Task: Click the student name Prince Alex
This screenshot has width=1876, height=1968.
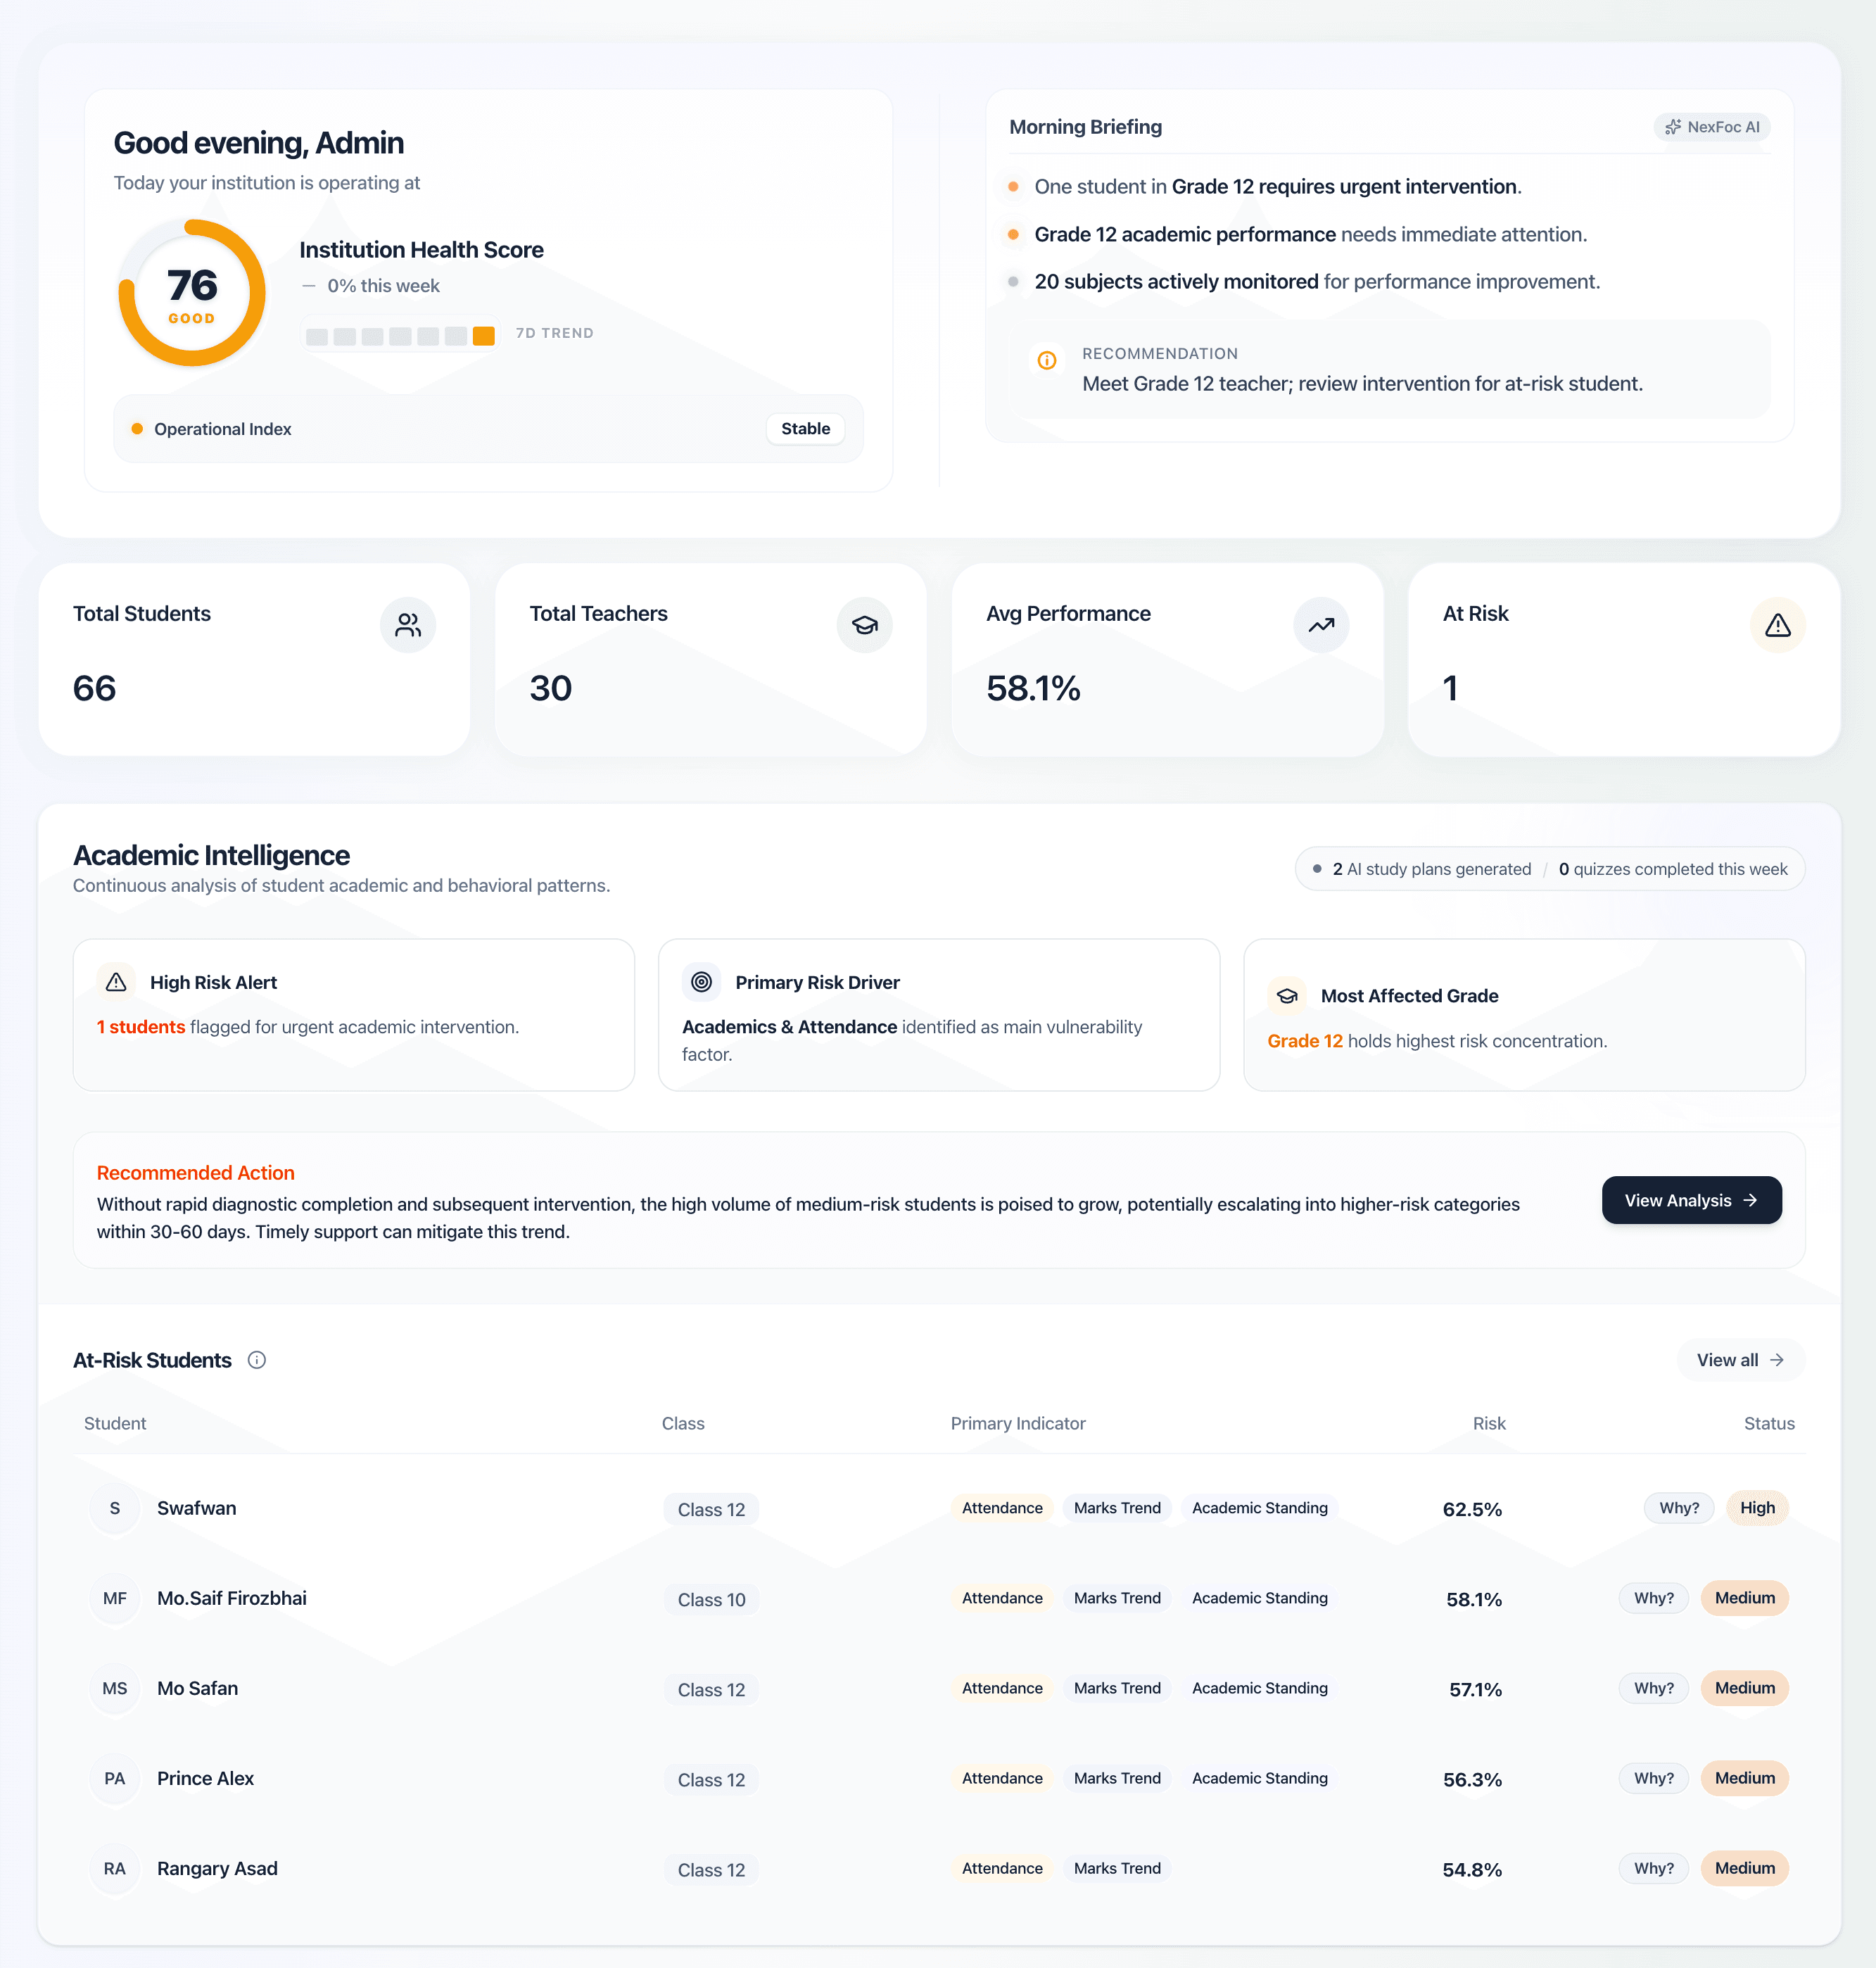Action: click(205, 1778)
